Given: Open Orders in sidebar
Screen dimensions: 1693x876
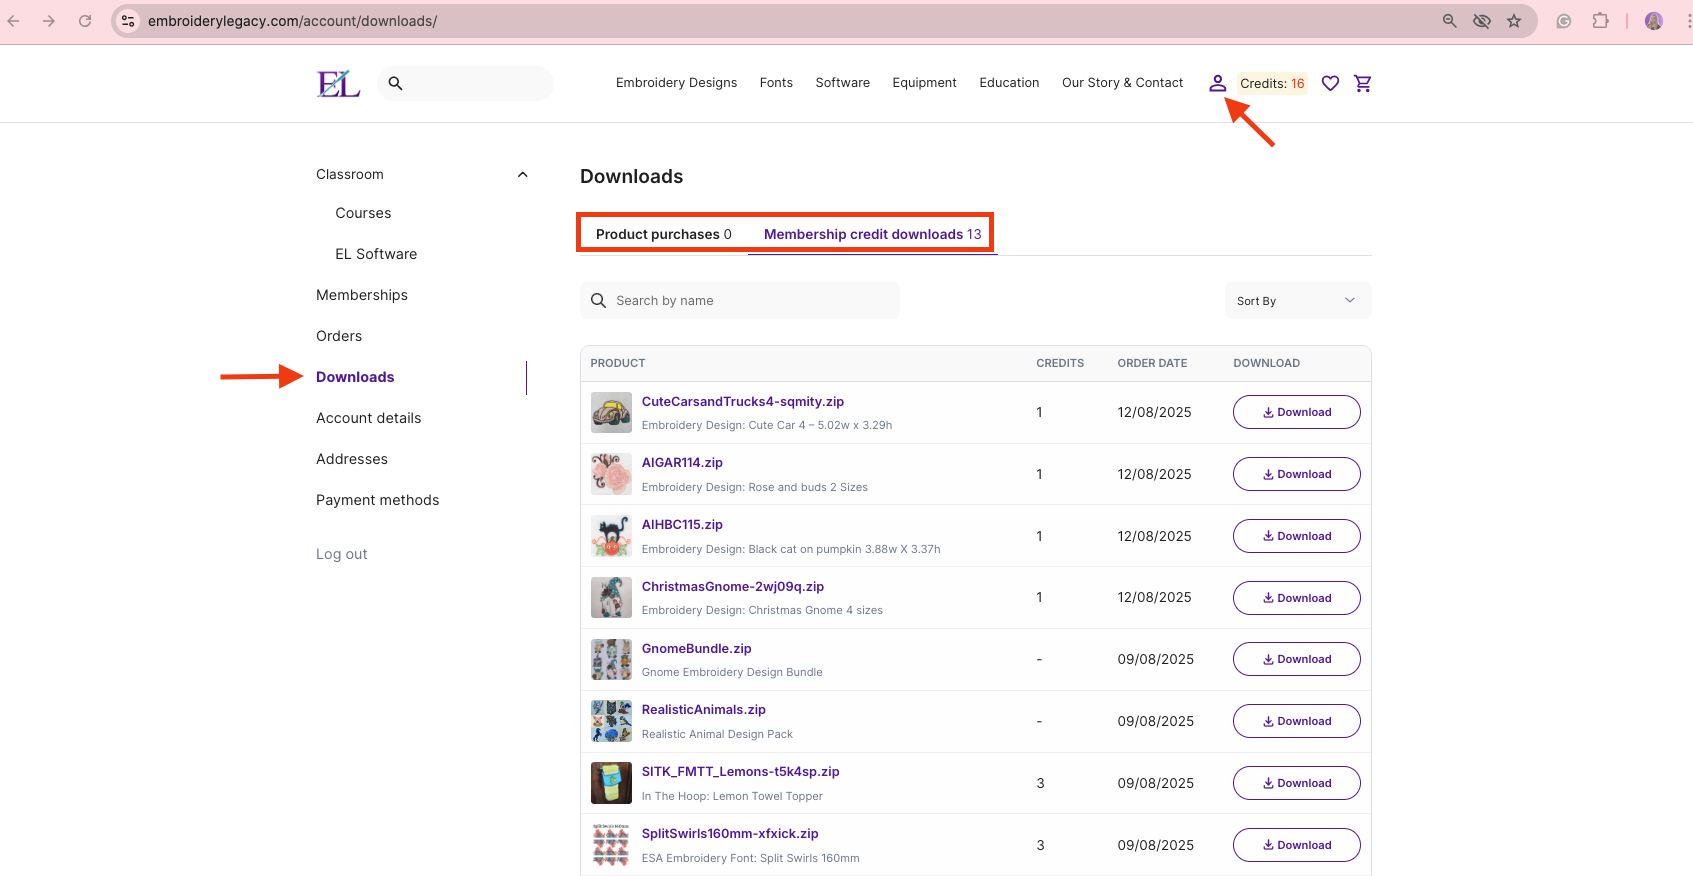Looking at the screenshot, I should [x=339, y=336].
